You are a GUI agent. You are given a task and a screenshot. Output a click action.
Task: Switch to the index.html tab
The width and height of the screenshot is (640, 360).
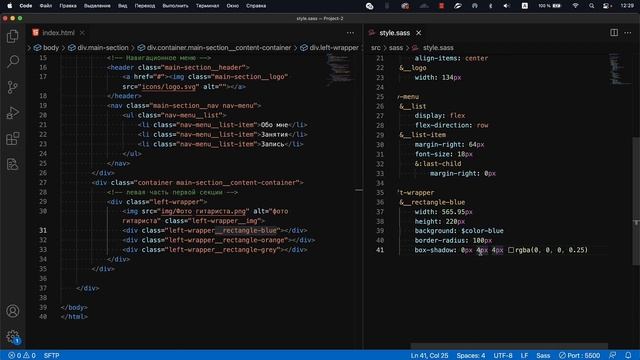(x=58, y=33)
